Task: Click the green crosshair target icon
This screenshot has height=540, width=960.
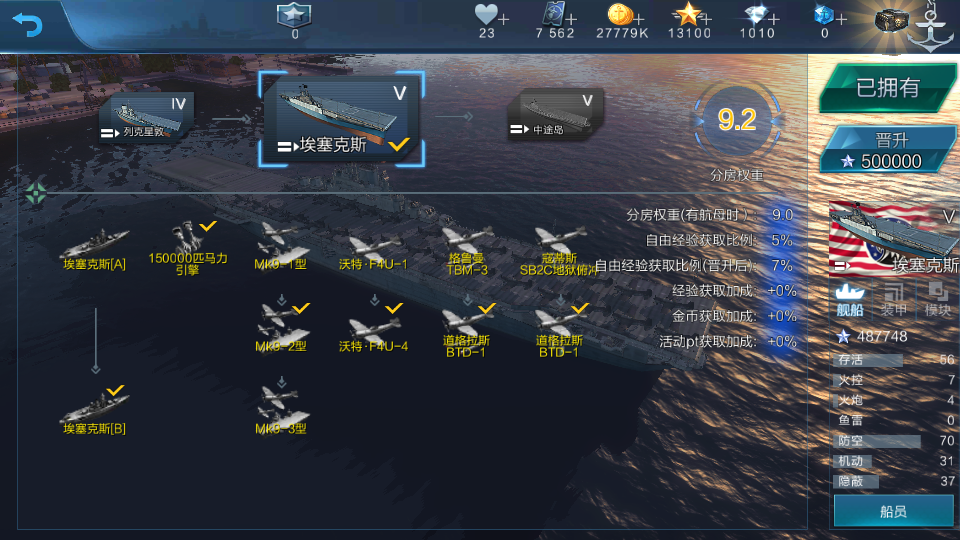Action: 36,193
